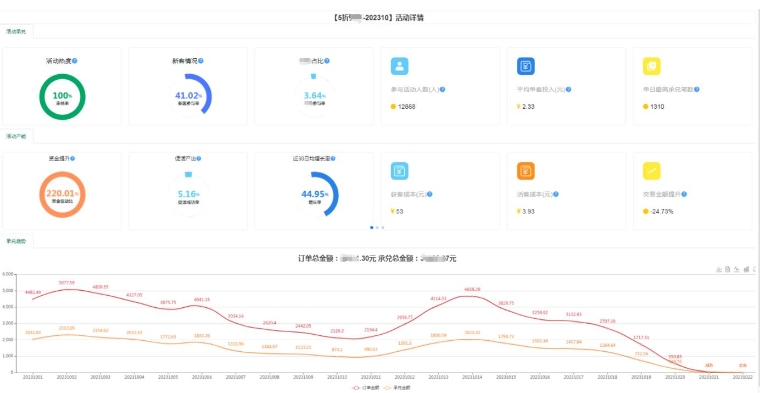
Task: Click help icon next to 活动热度
Action: point(75,61)
